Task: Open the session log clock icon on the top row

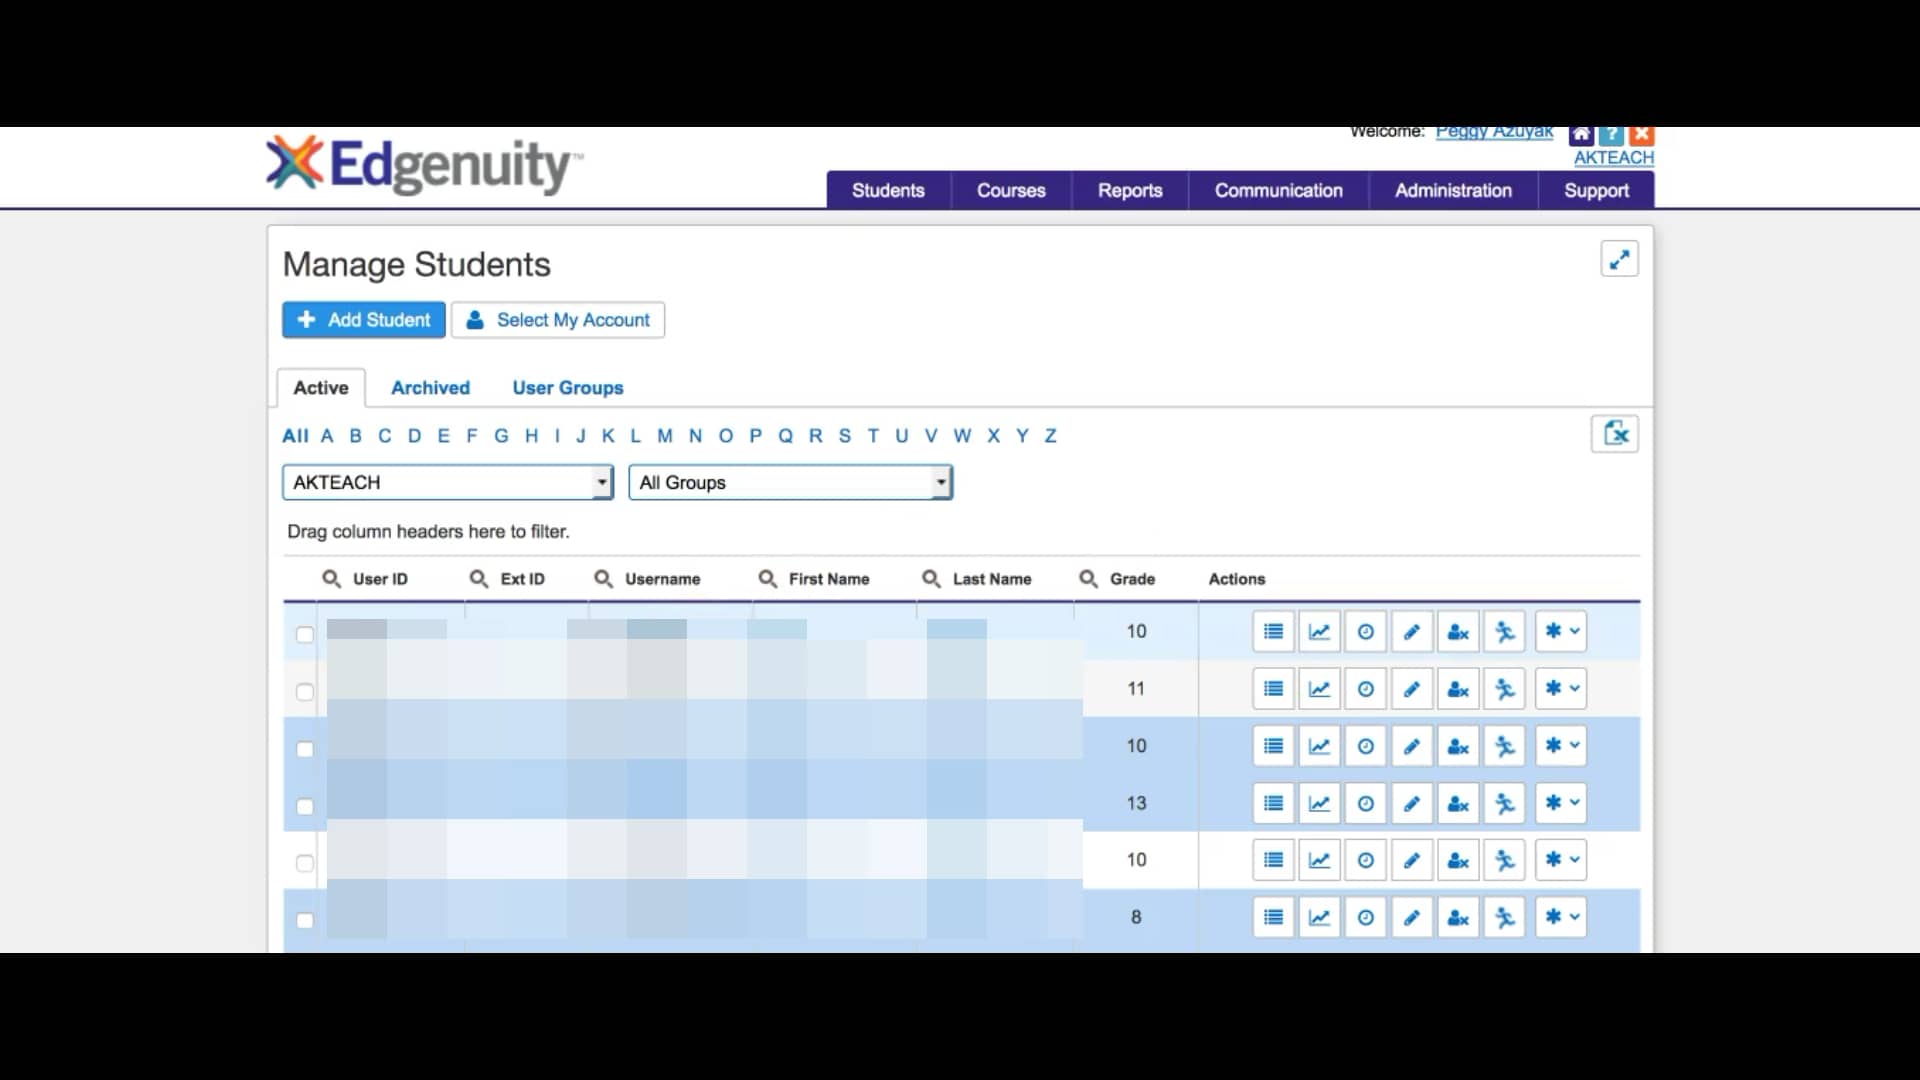Action: (1365, 631)
